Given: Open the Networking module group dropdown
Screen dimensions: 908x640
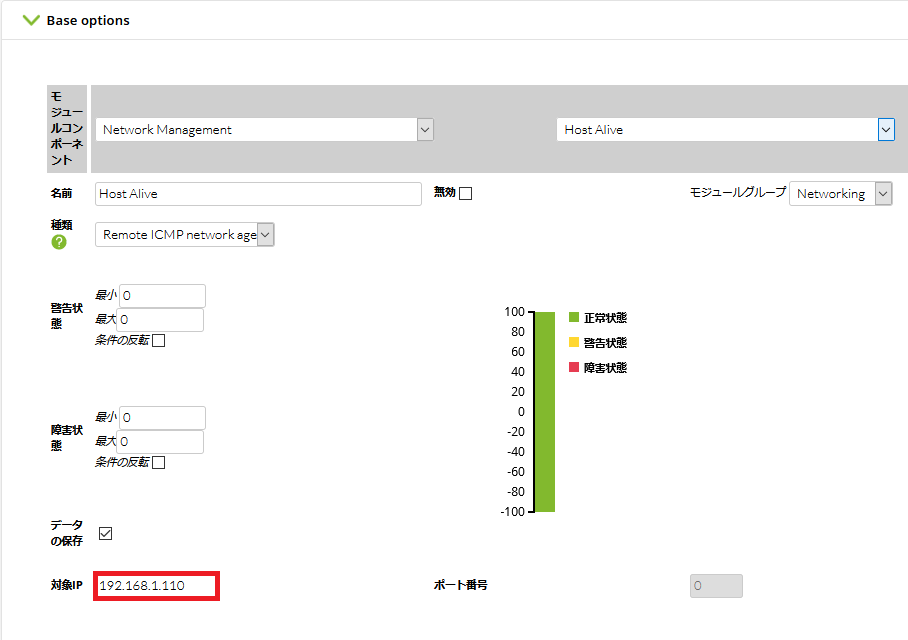Looking at the screenshot, I should 840,193.
